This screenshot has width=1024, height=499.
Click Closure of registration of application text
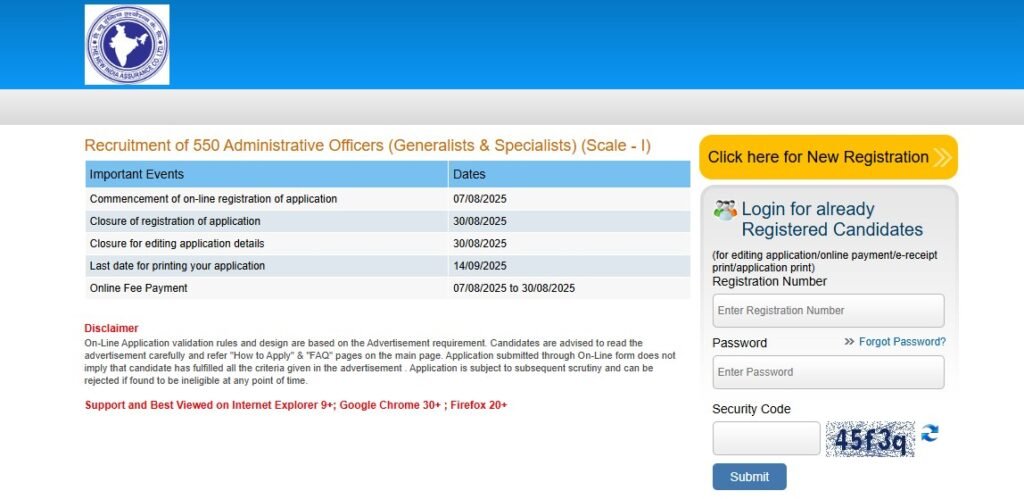pyautogui.click(x=175, y=221)
